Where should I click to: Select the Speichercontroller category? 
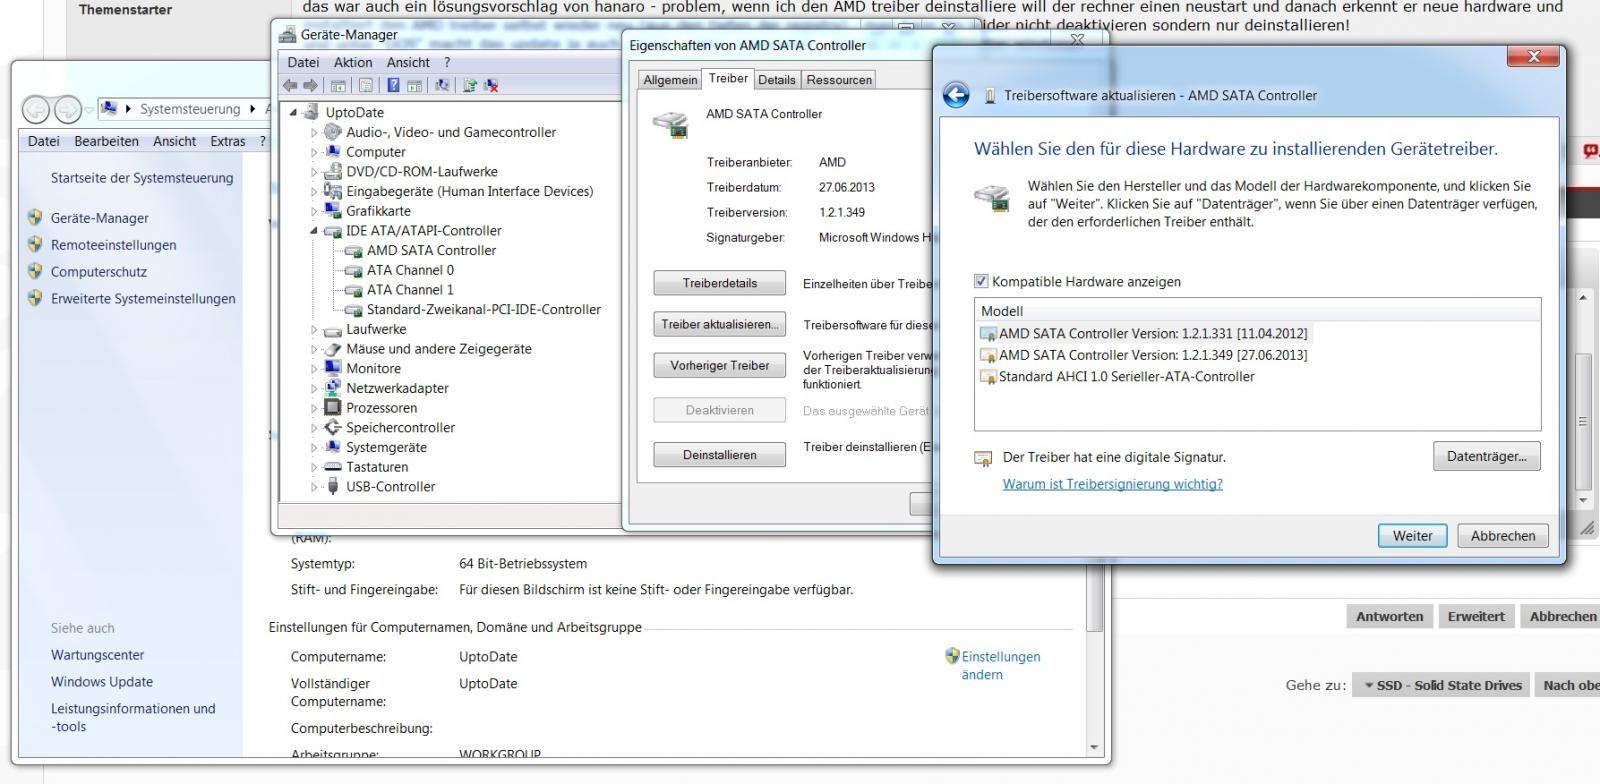click(x=400, y=428)
